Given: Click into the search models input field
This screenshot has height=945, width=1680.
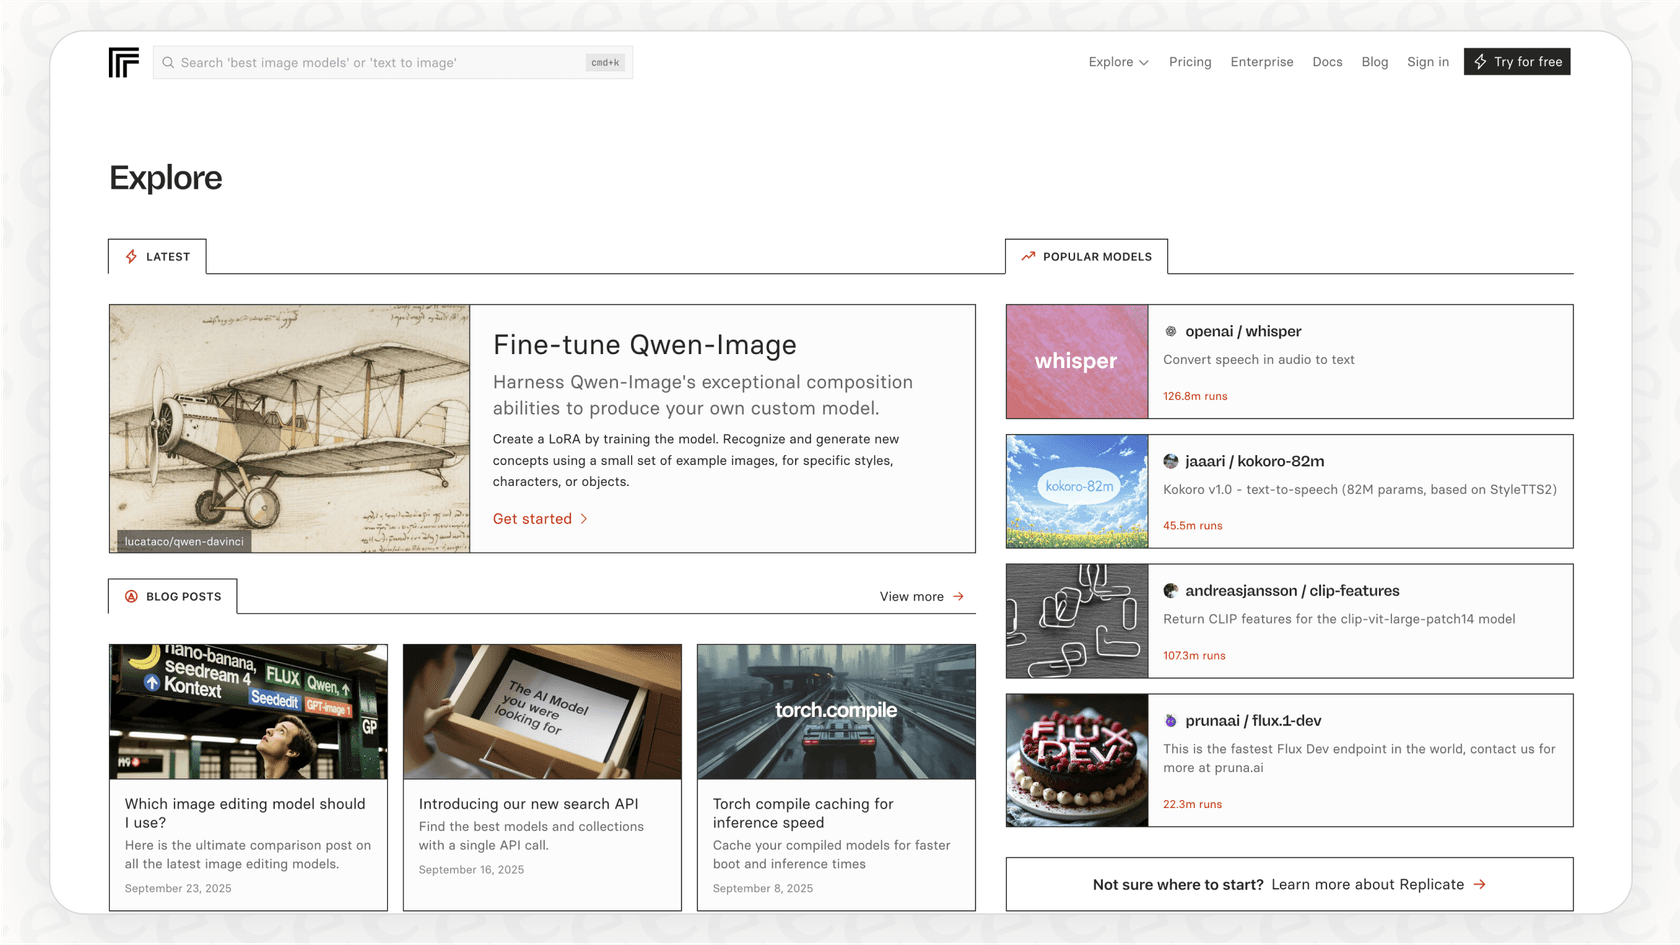Looking at the screenshot, I should point(390,62).
